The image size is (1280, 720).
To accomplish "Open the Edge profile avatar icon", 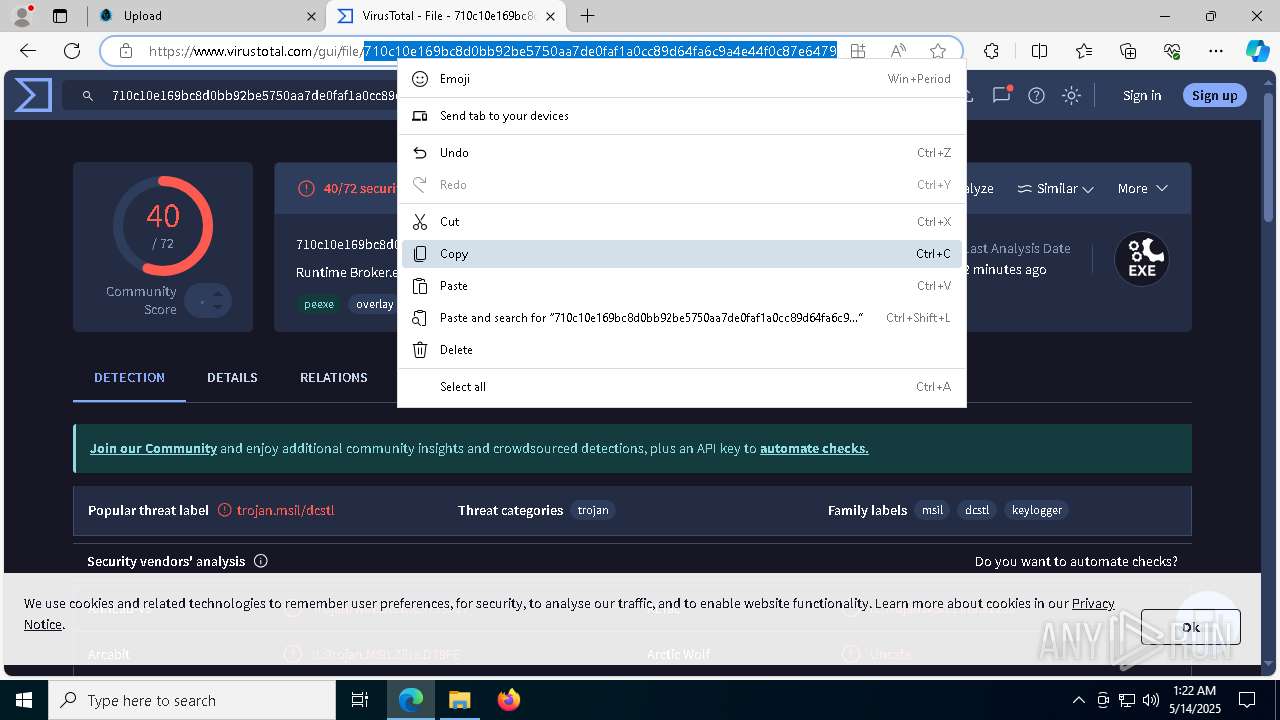I will [22, 16].
